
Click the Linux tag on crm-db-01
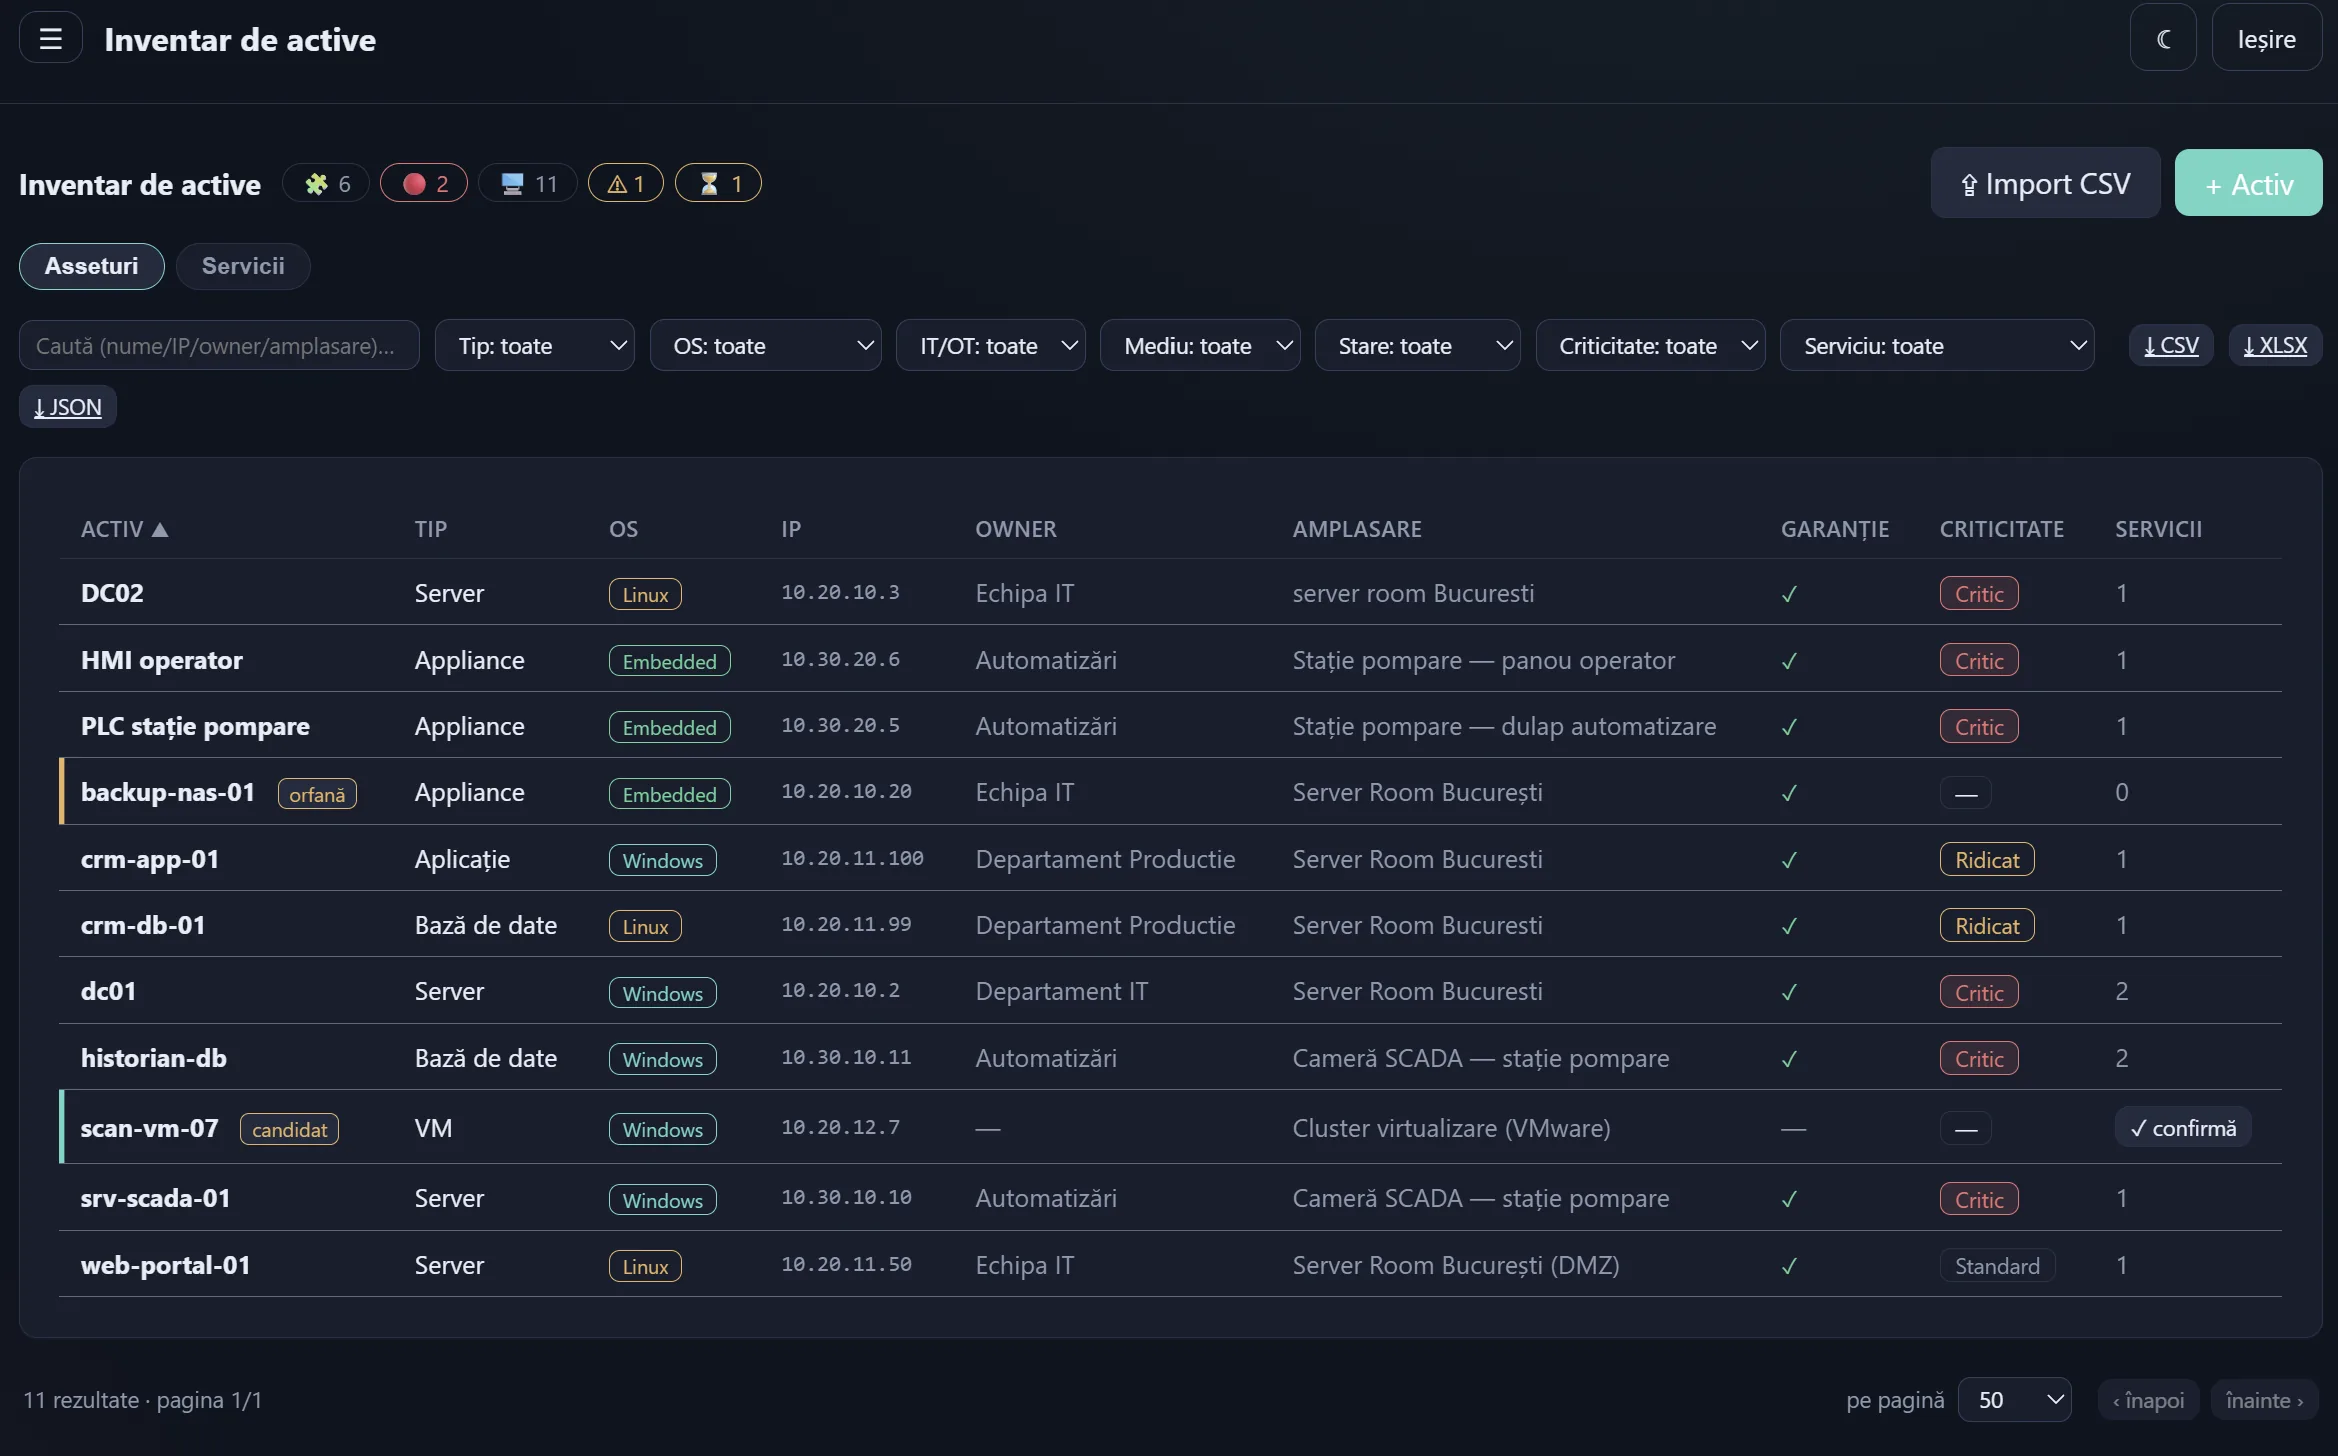645,926
